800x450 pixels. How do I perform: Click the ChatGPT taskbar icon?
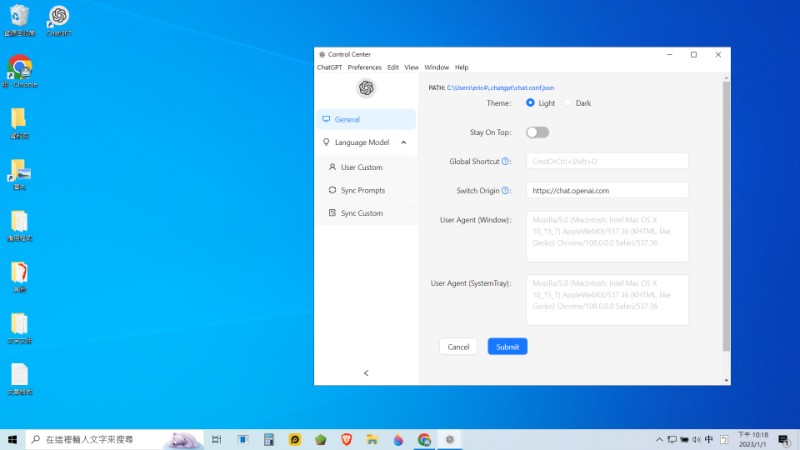(449, 439)
